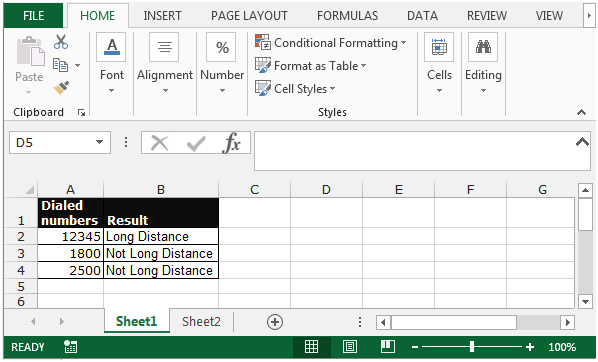
Task: Open the FILE tab
Action: [x=33, y=16]
